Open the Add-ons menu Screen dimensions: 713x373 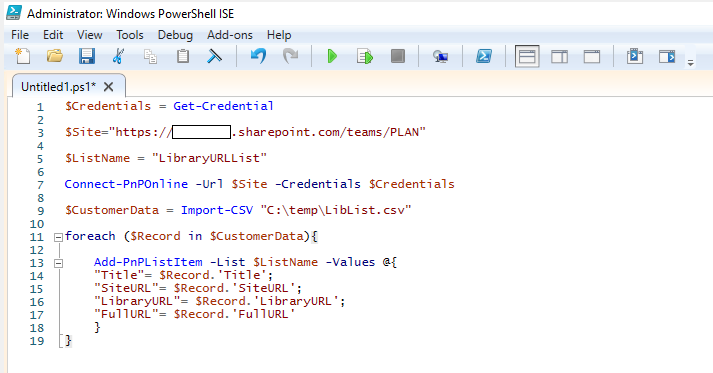click(230, 35)
